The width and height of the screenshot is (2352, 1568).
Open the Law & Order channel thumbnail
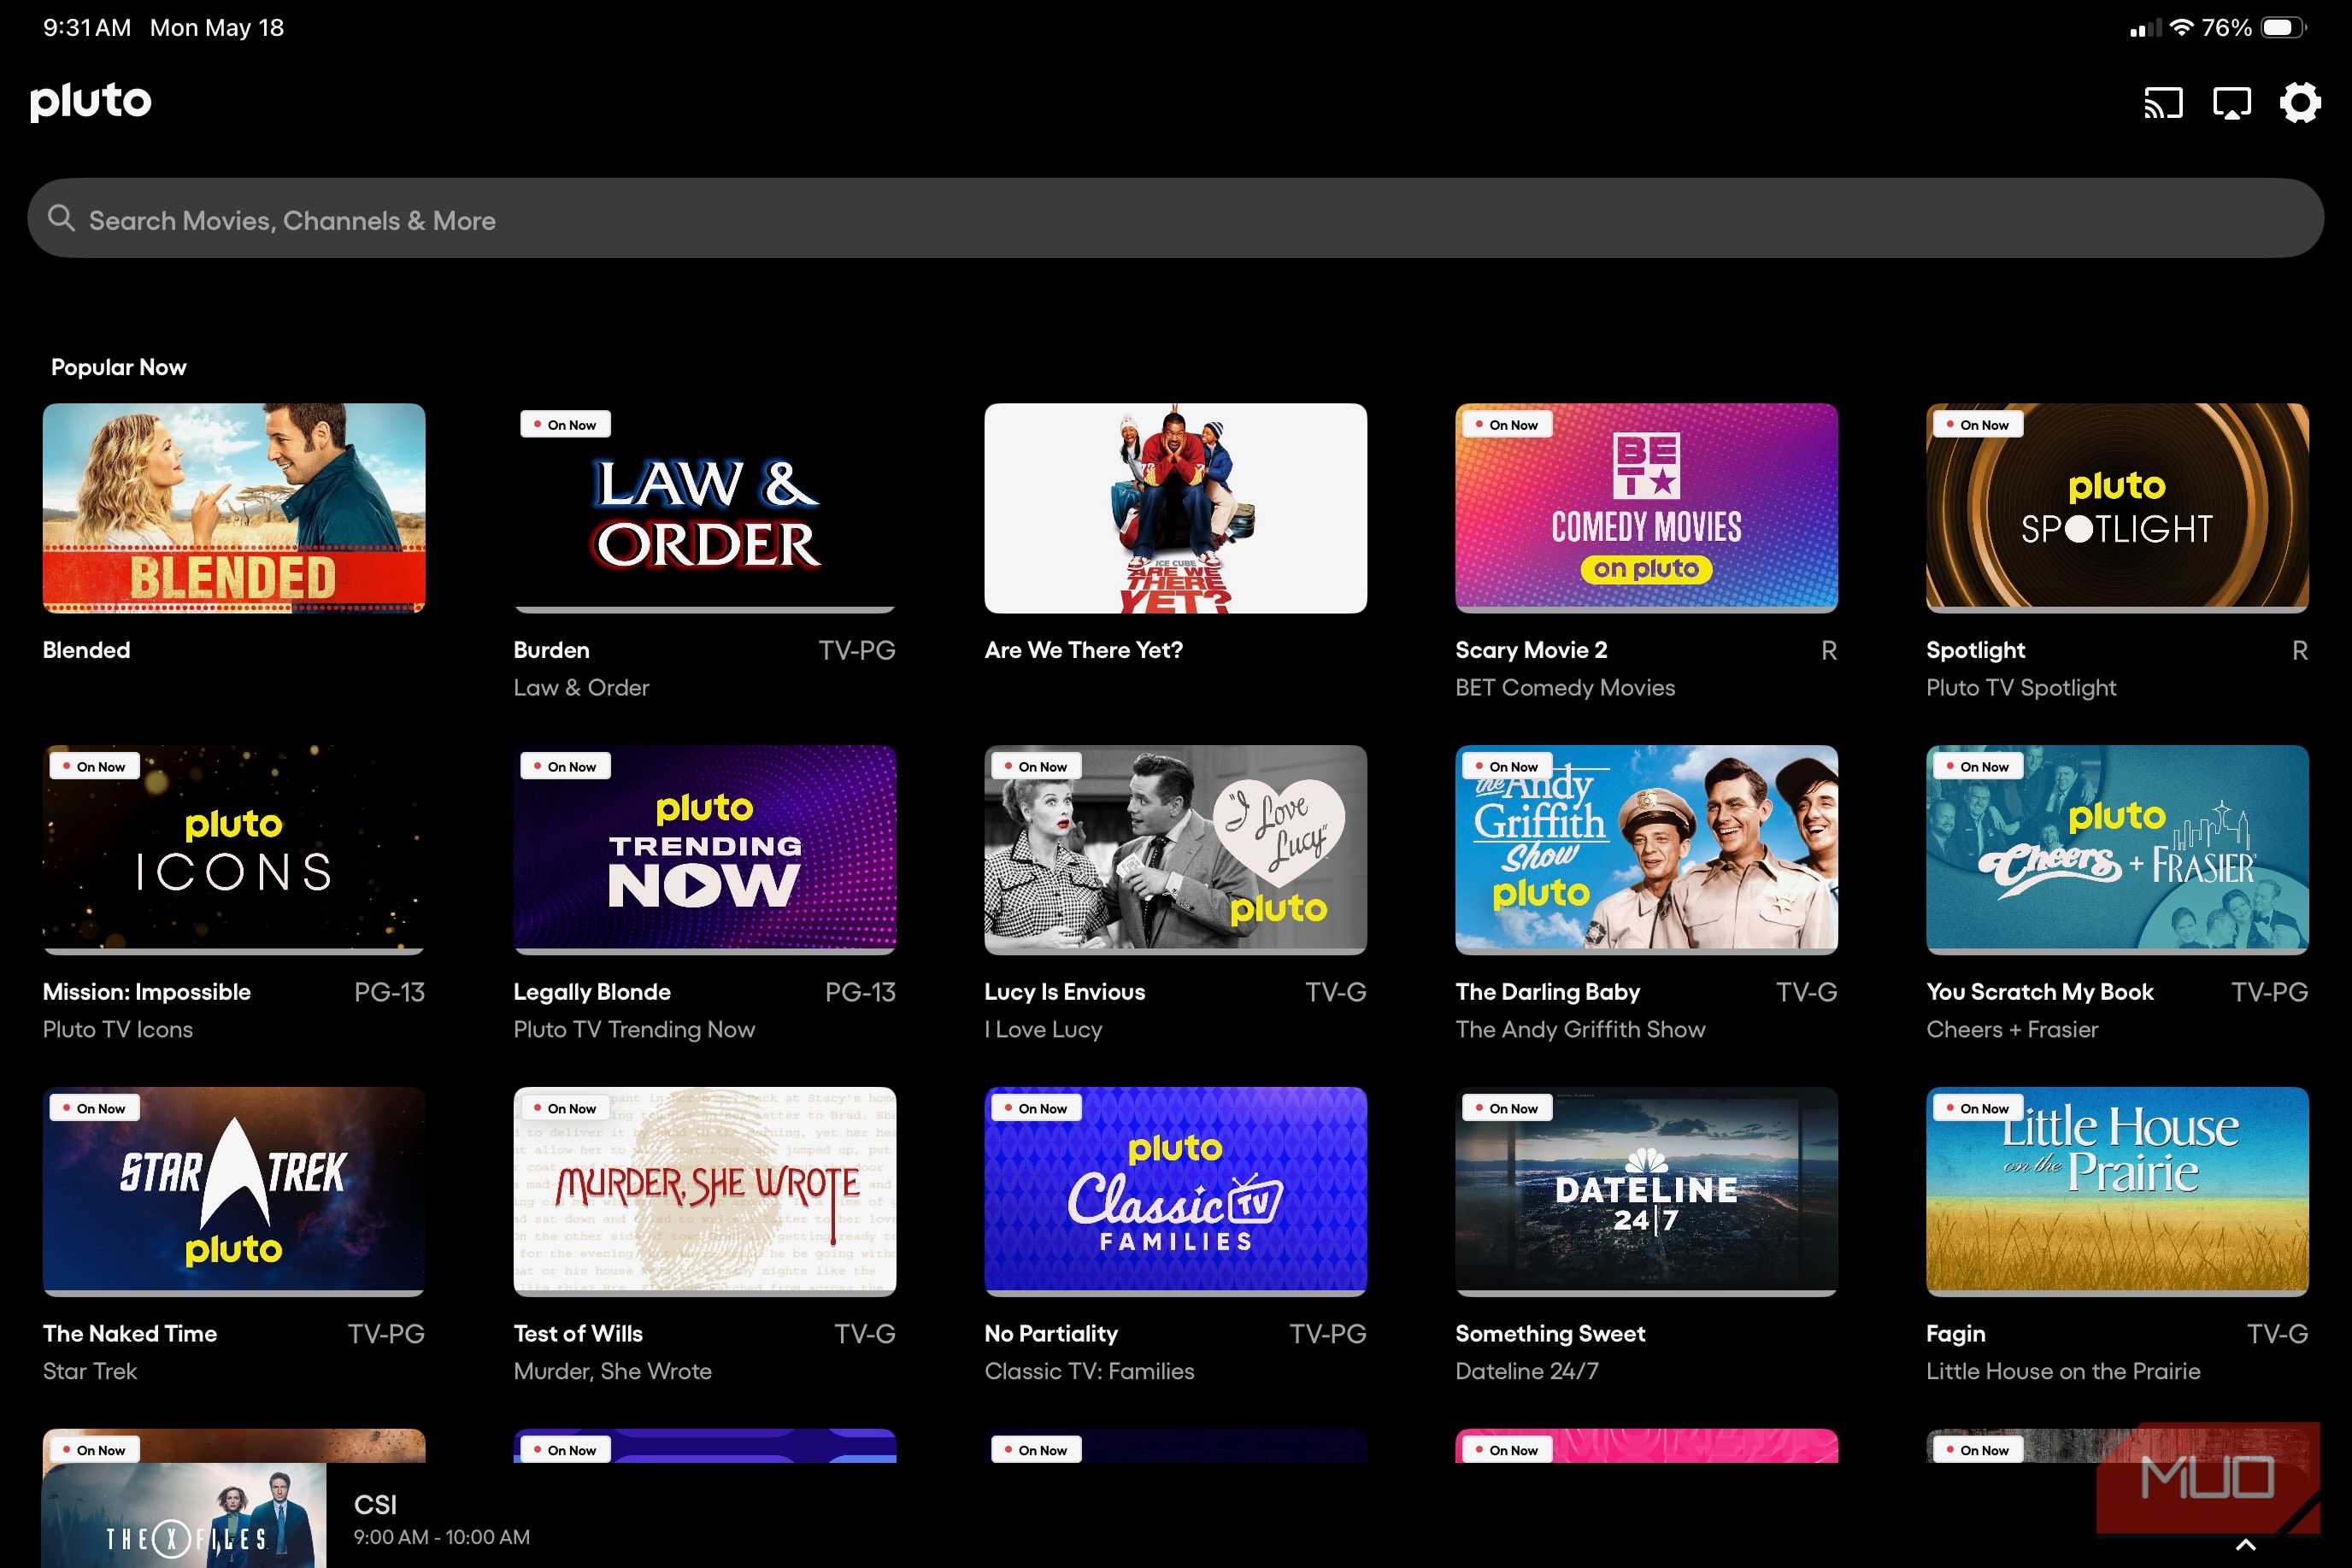point(705,508)
